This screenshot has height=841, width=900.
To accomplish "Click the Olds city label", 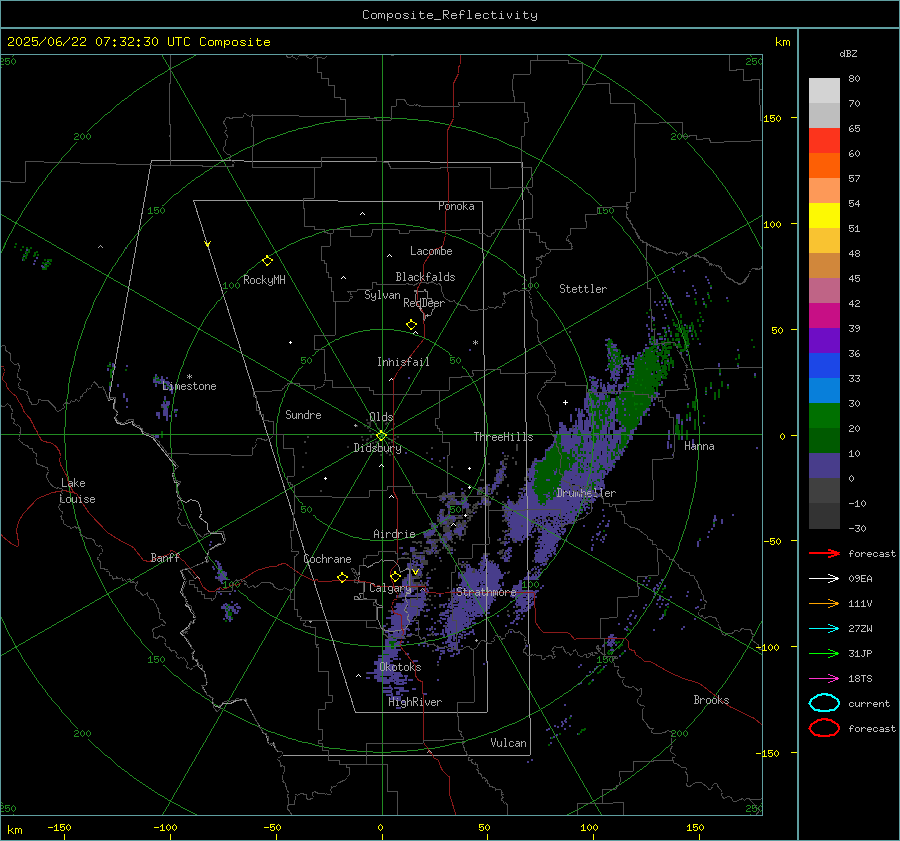I will pyautogui.click(x=381, y=417).
